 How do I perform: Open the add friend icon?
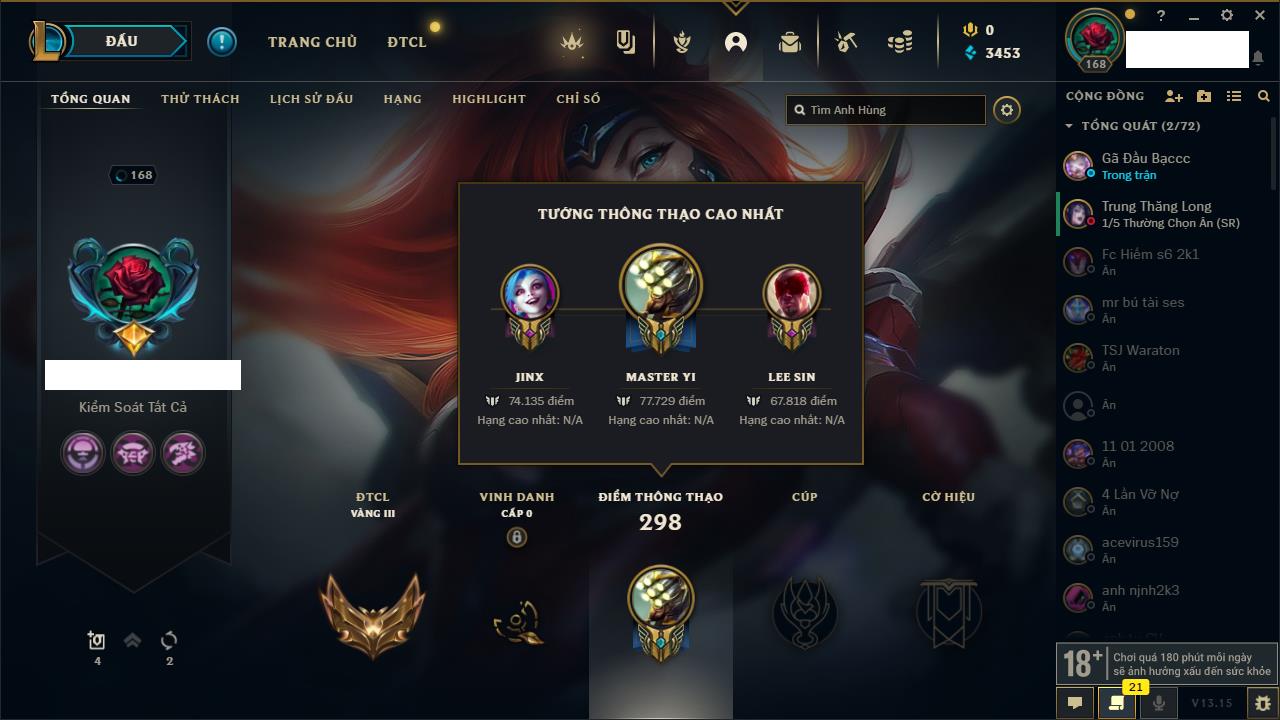point(1174,96)
